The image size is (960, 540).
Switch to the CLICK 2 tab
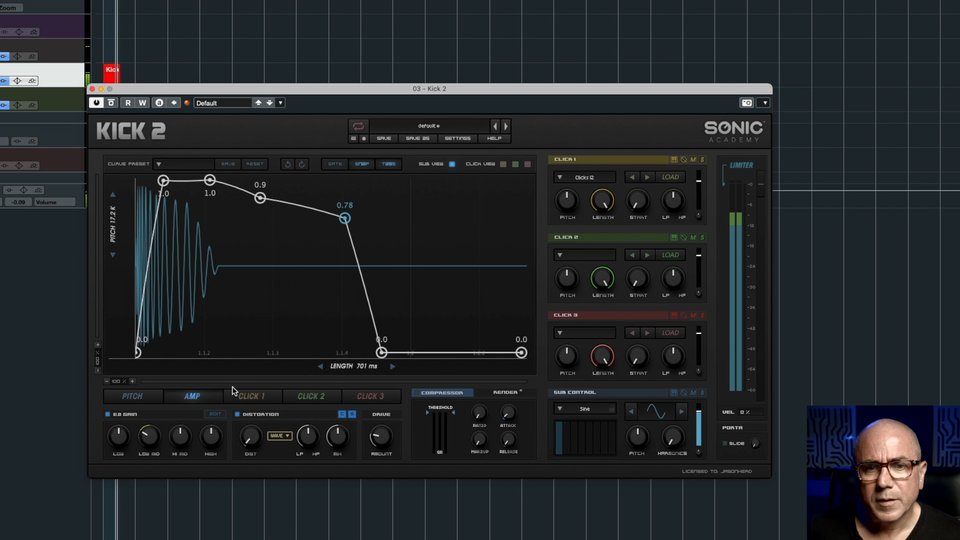pos(311,396)
